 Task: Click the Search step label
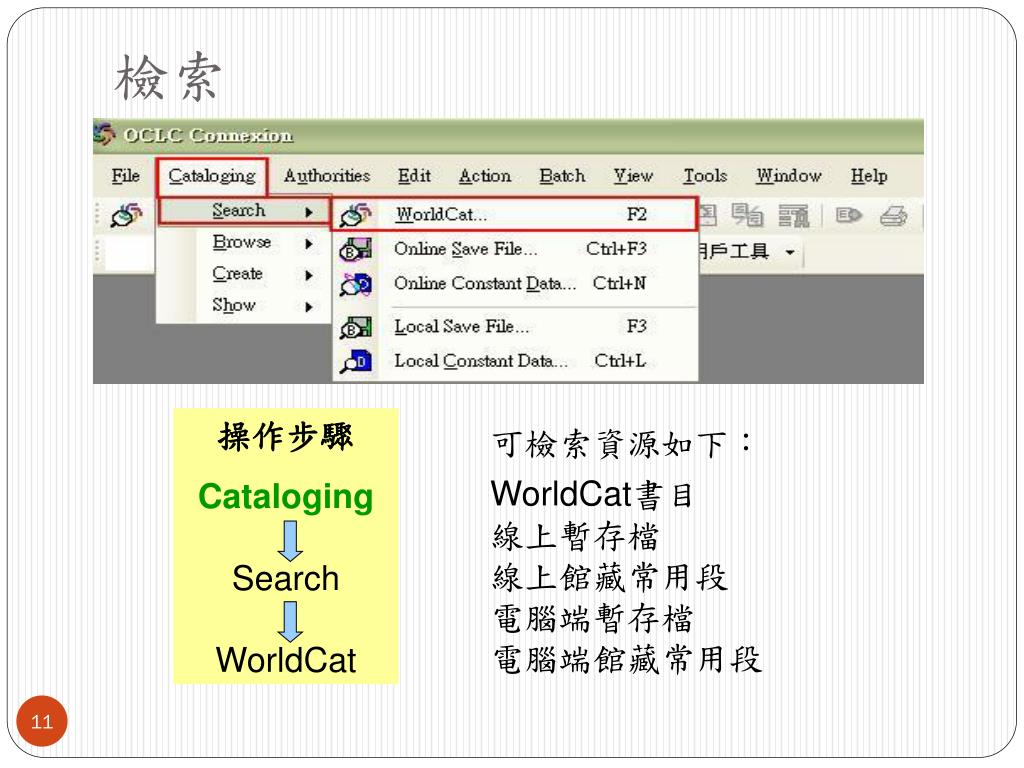pyautogui.click(x=285, y=579)
